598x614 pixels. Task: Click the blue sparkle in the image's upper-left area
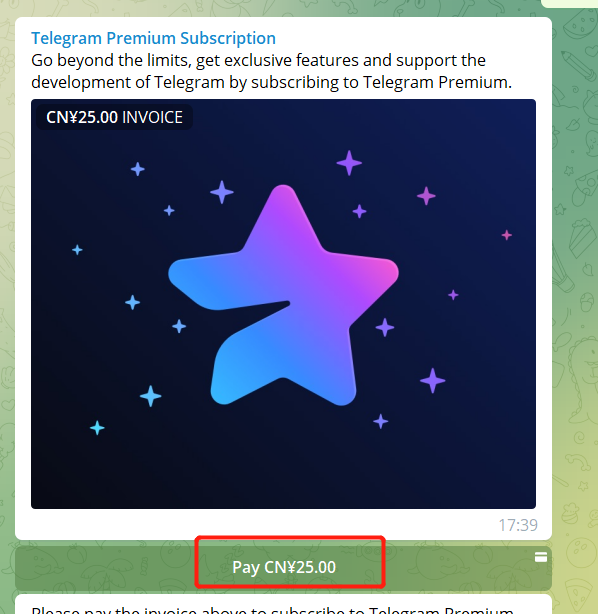[137, 169]
